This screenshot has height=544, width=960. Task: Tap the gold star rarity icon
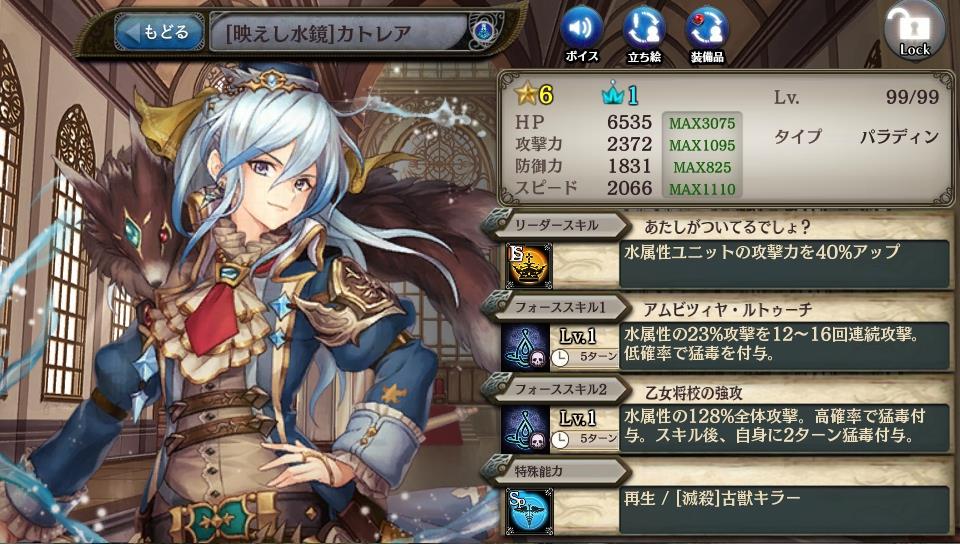click(x=525, y=94)
